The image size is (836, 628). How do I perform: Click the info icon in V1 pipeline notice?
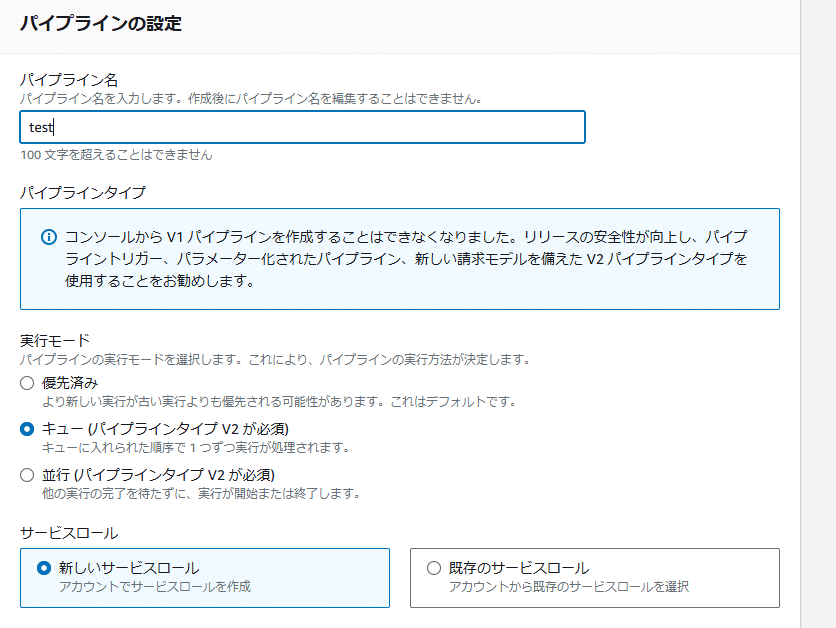[49, 237]
